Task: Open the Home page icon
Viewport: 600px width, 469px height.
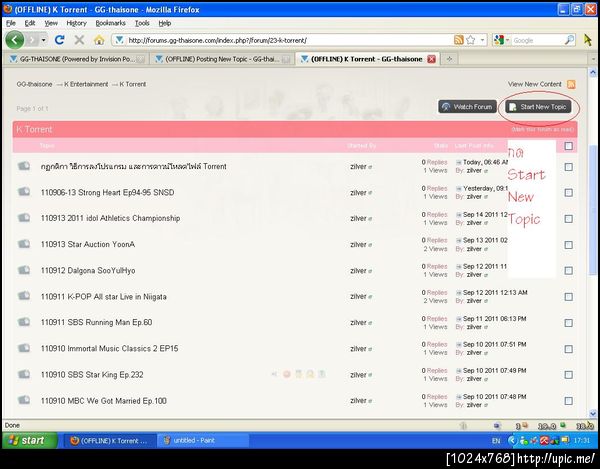Action: [99, 40]
